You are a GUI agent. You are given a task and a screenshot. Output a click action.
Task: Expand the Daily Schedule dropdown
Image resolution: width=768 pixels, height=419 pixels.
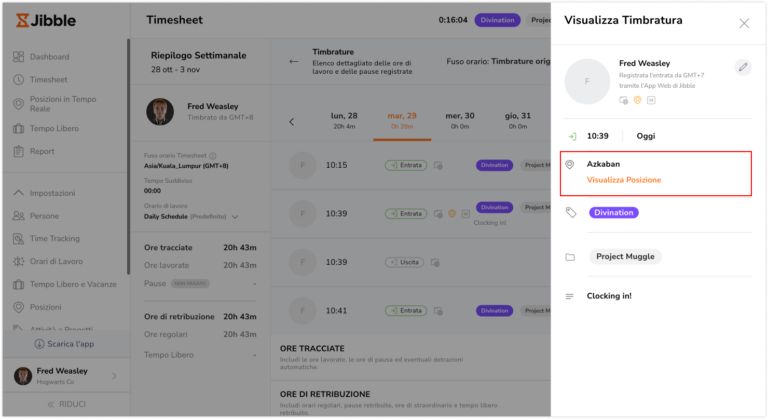(x=235, y=217)
